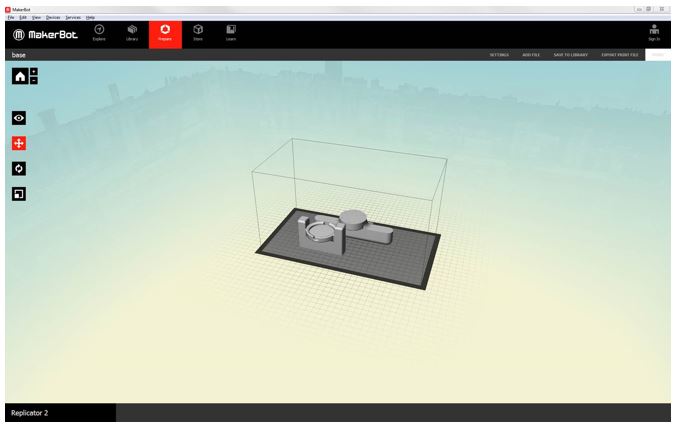
Task: Open the Learn tab
Action: point(231,32)
